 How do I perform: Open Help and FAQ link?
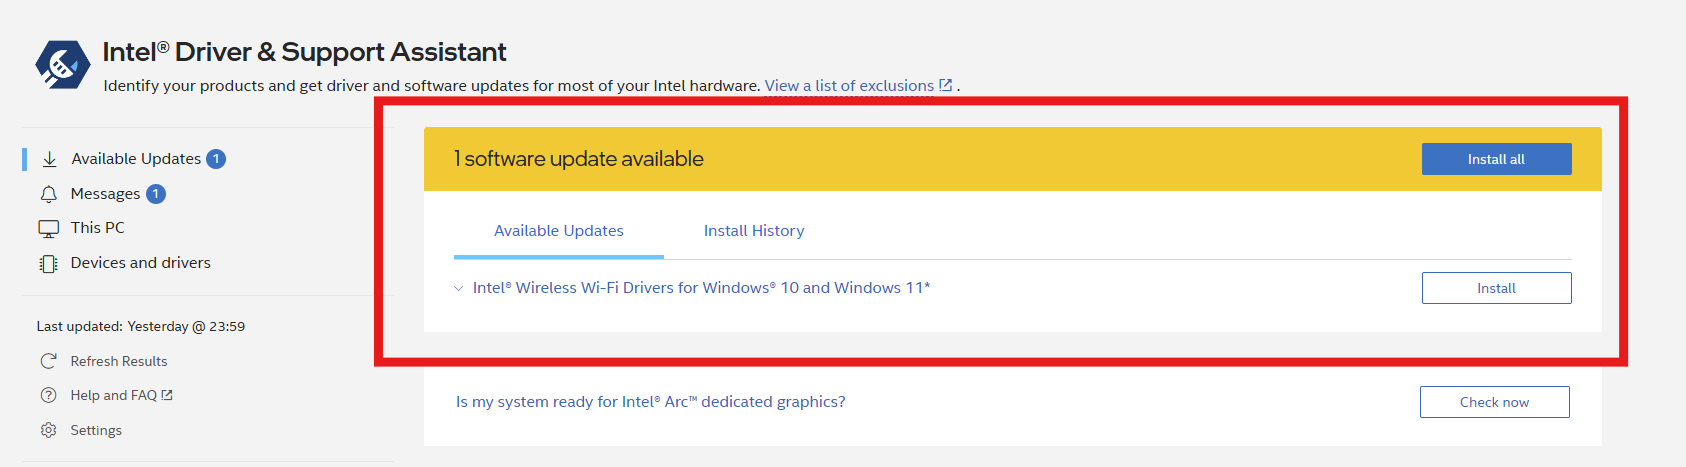(114, 395)
